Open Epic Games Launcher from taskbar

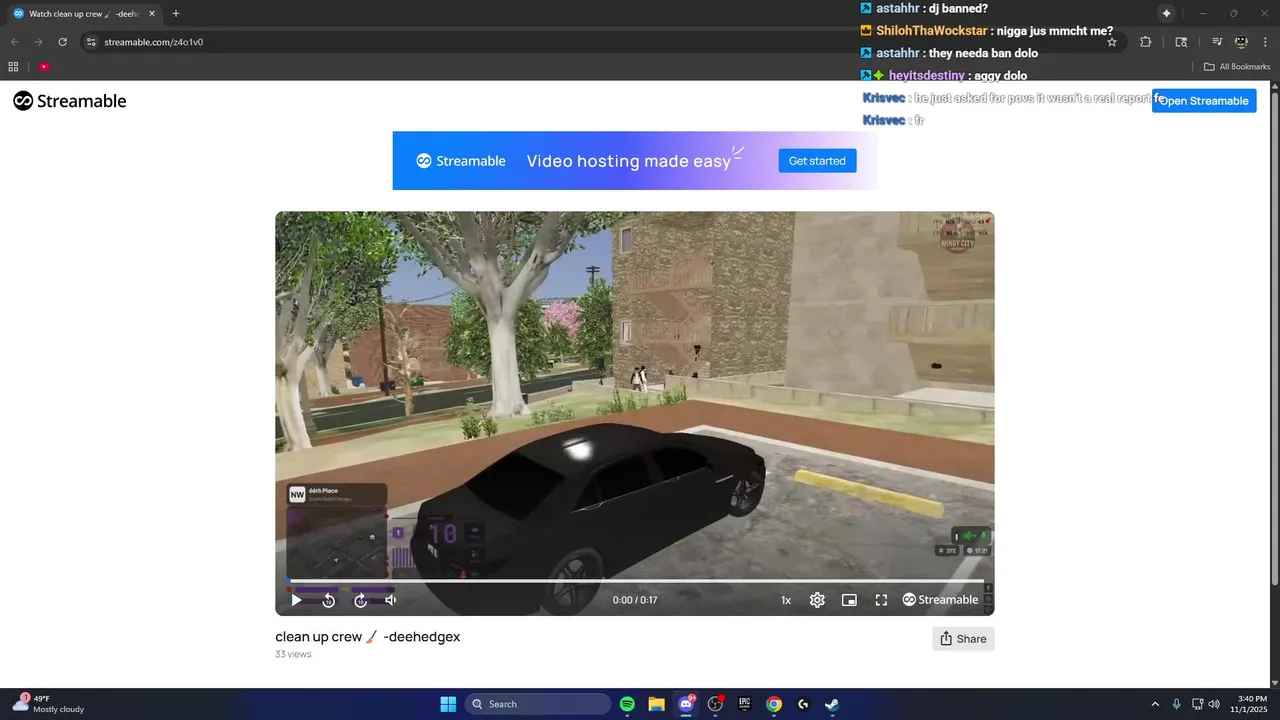[744, 704]
